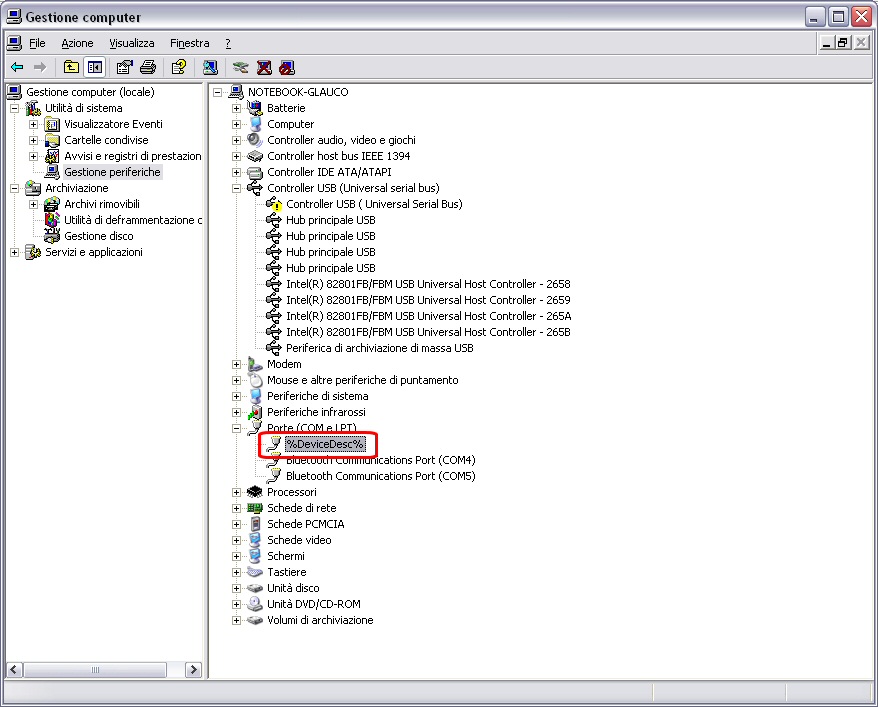Select Mouse e altre periferiche di puntamento
This screenshot has height=707, width=878.
(x=362, y=380)
